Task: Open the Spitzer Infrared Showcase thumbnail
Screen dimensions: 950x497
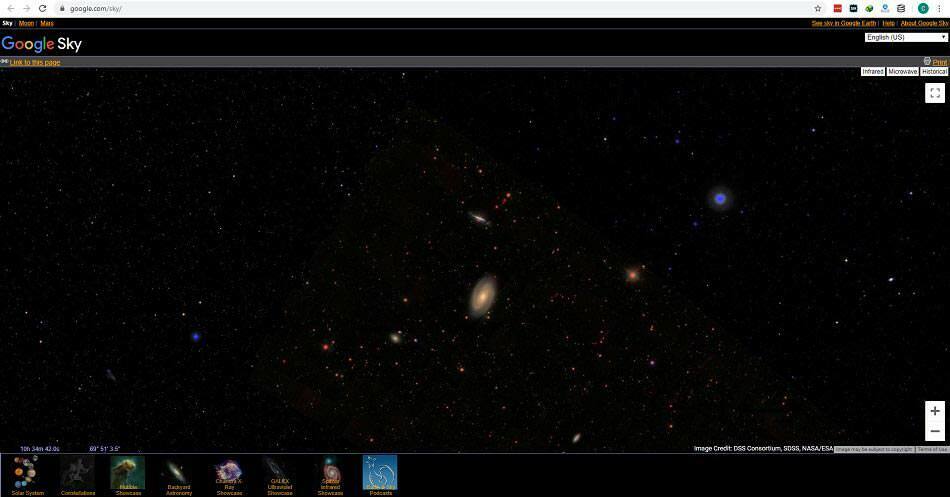Action: click(x=330, y=476)
